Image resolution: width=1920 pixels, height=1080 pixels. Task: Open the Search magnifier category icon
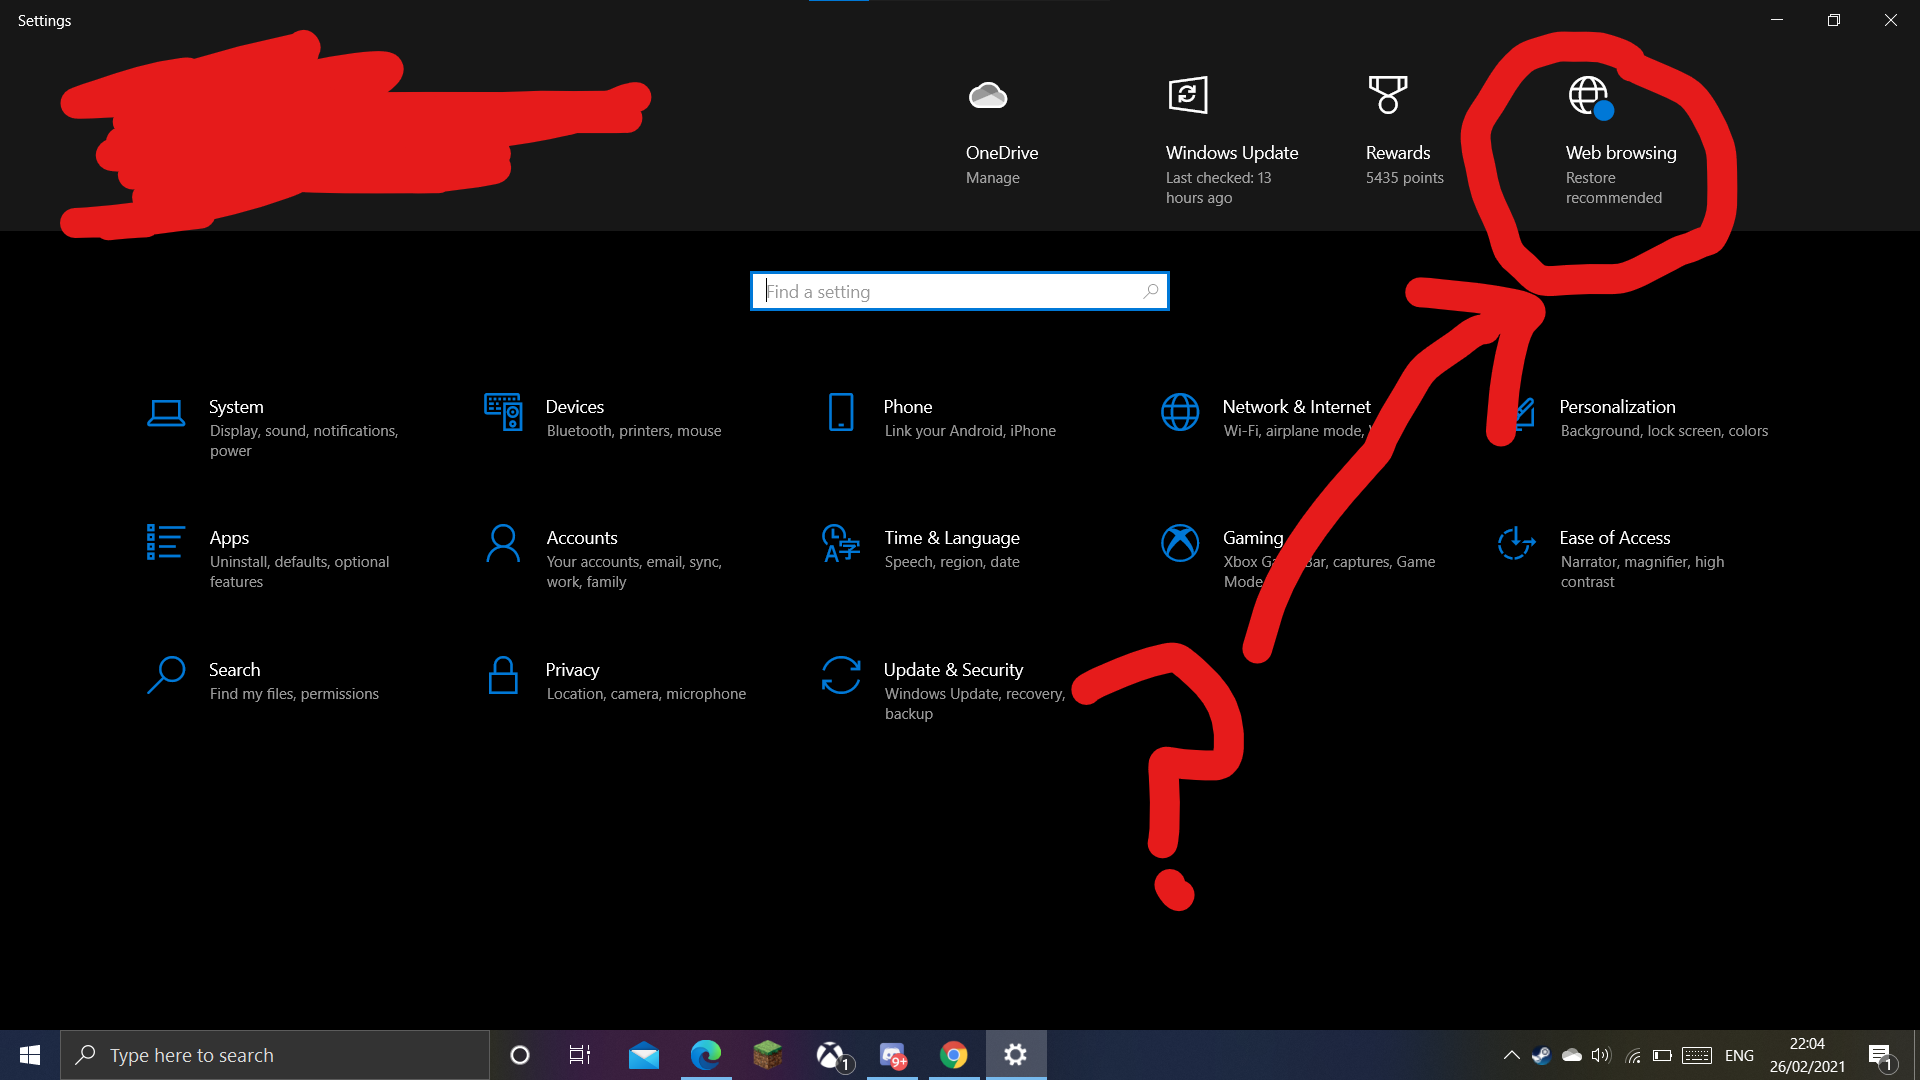(166, 675)
